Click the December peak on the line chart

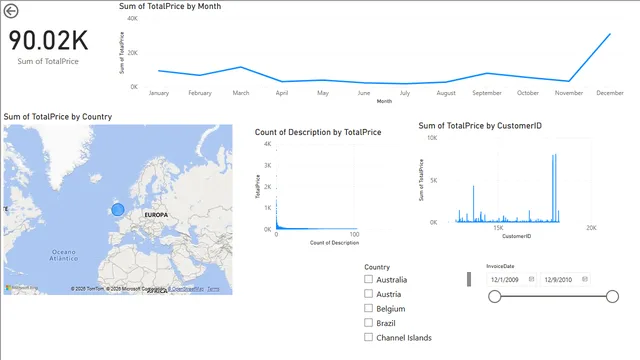coord(610,34)
